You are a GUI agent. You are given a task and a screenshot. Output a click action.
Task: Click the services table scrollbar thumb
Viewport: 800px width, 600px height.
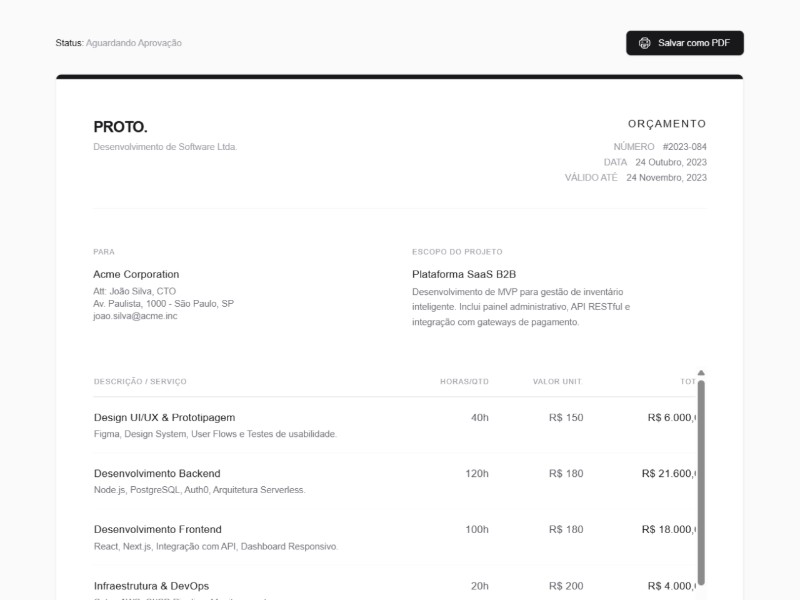click(701, 480)
